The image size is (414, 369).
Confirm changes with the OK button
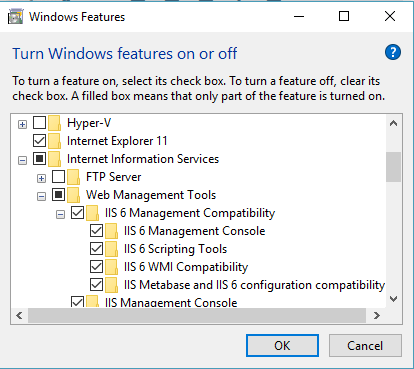282,346
